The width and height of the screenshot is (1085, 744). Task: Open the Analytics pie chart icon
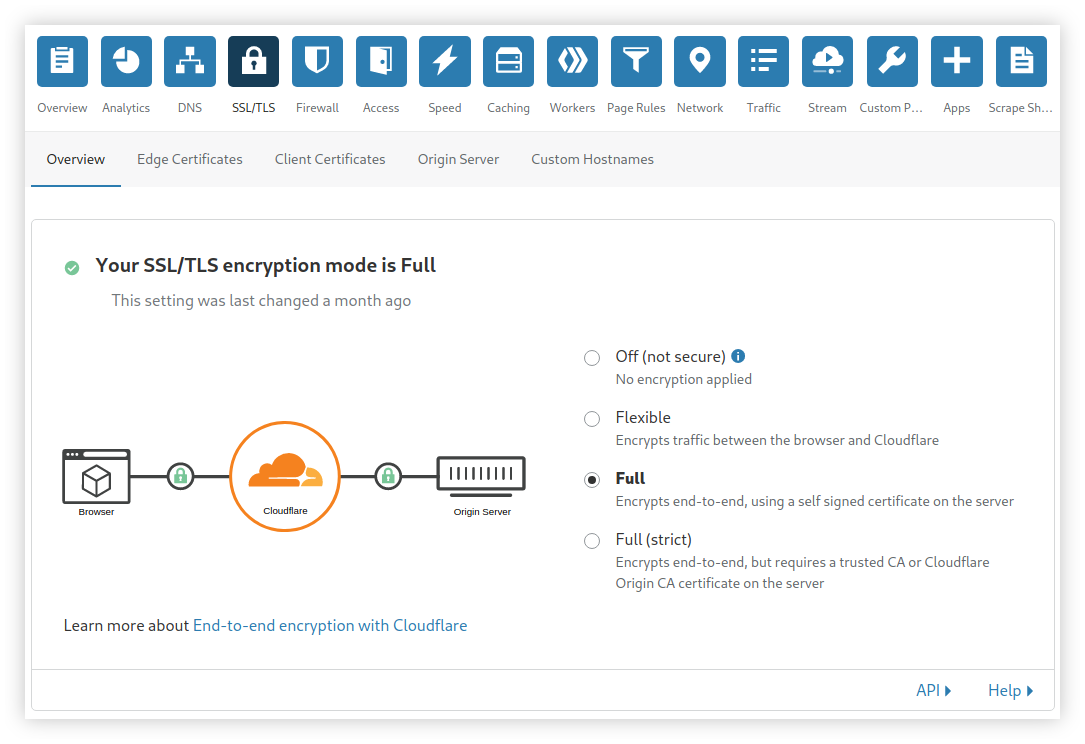coord(126,62)
